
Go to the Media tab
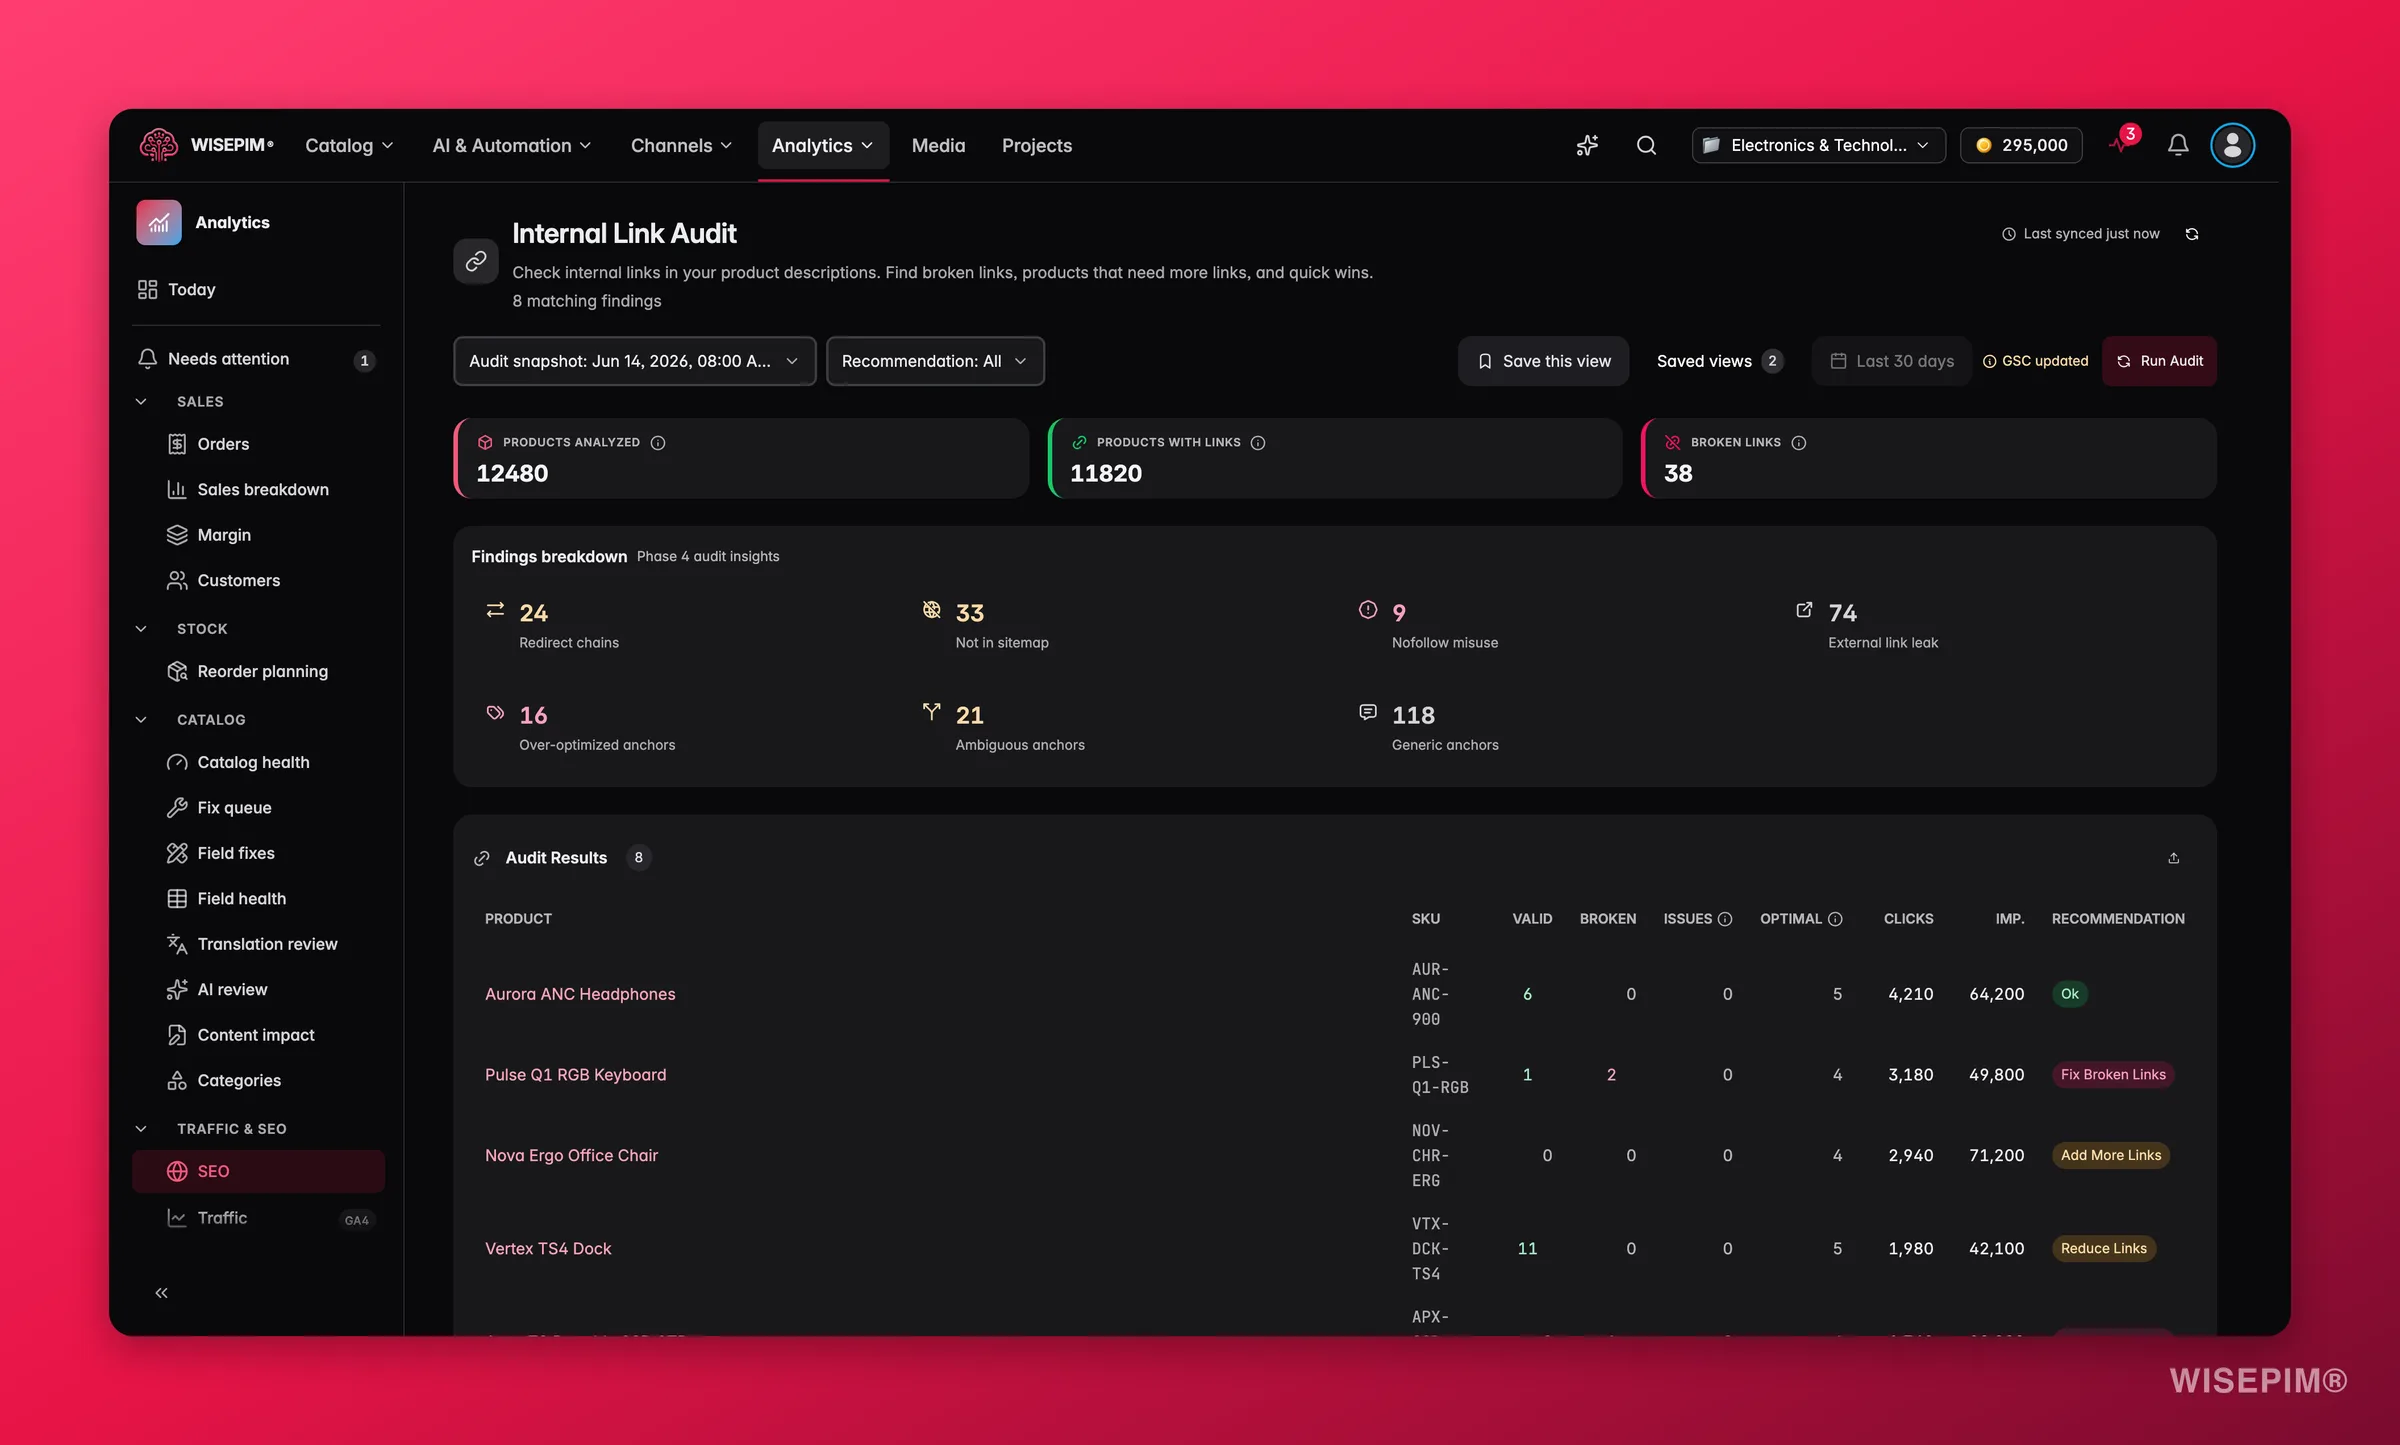[938, 146]
